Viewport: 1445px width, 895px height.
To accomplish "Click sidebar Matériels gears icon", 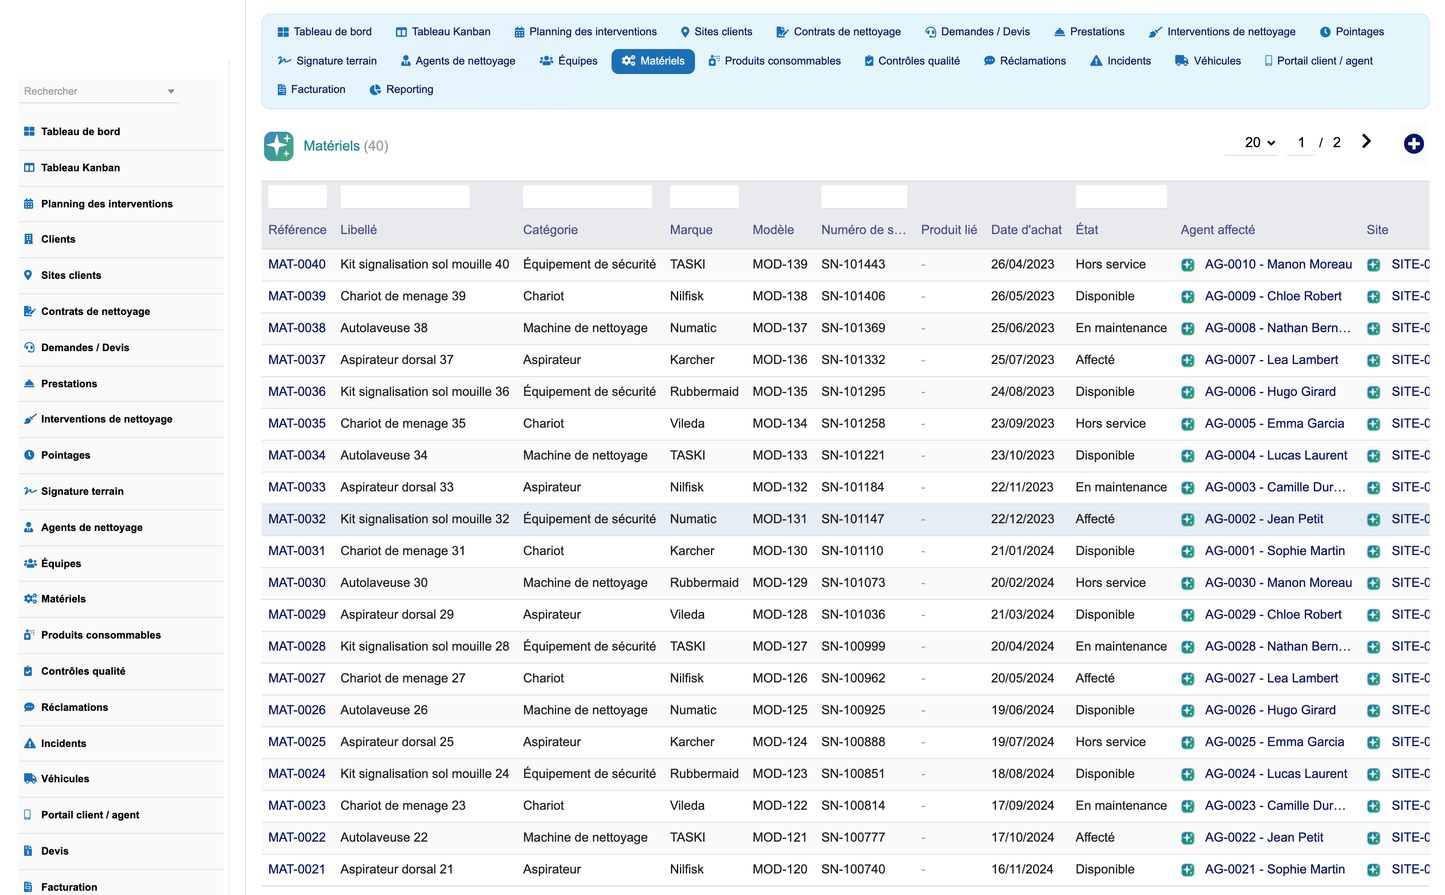I will tap(30, 599).
